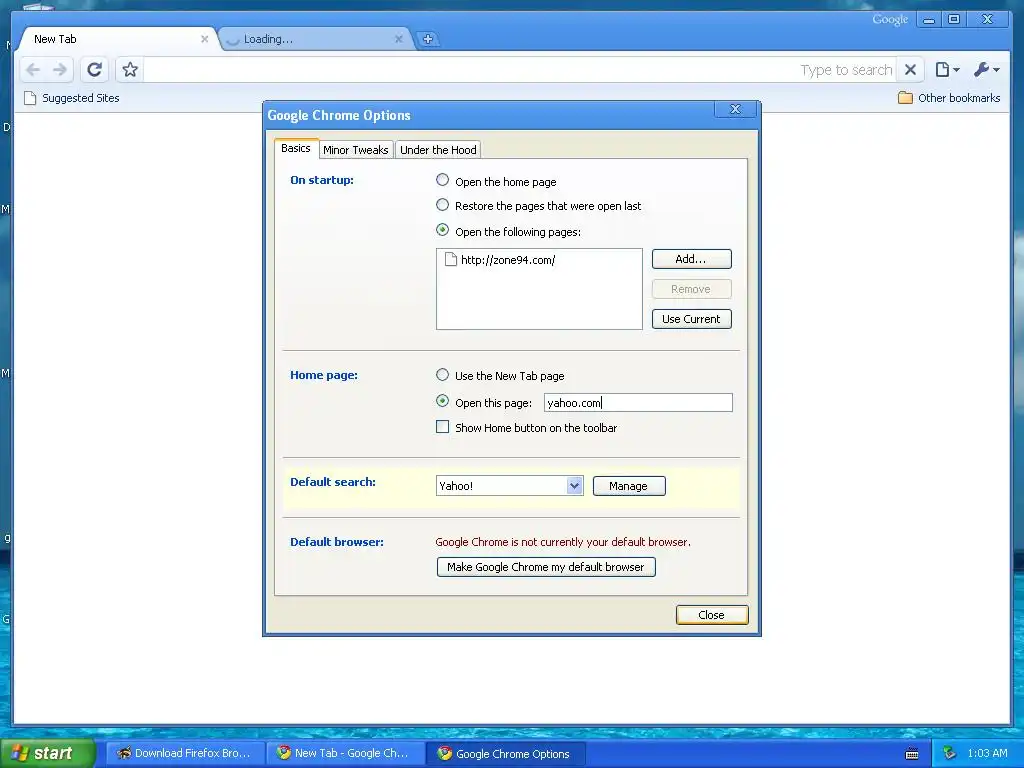Click the Type to search address bar
Screen dimensions: 1024x768
(x=519, y=69)
